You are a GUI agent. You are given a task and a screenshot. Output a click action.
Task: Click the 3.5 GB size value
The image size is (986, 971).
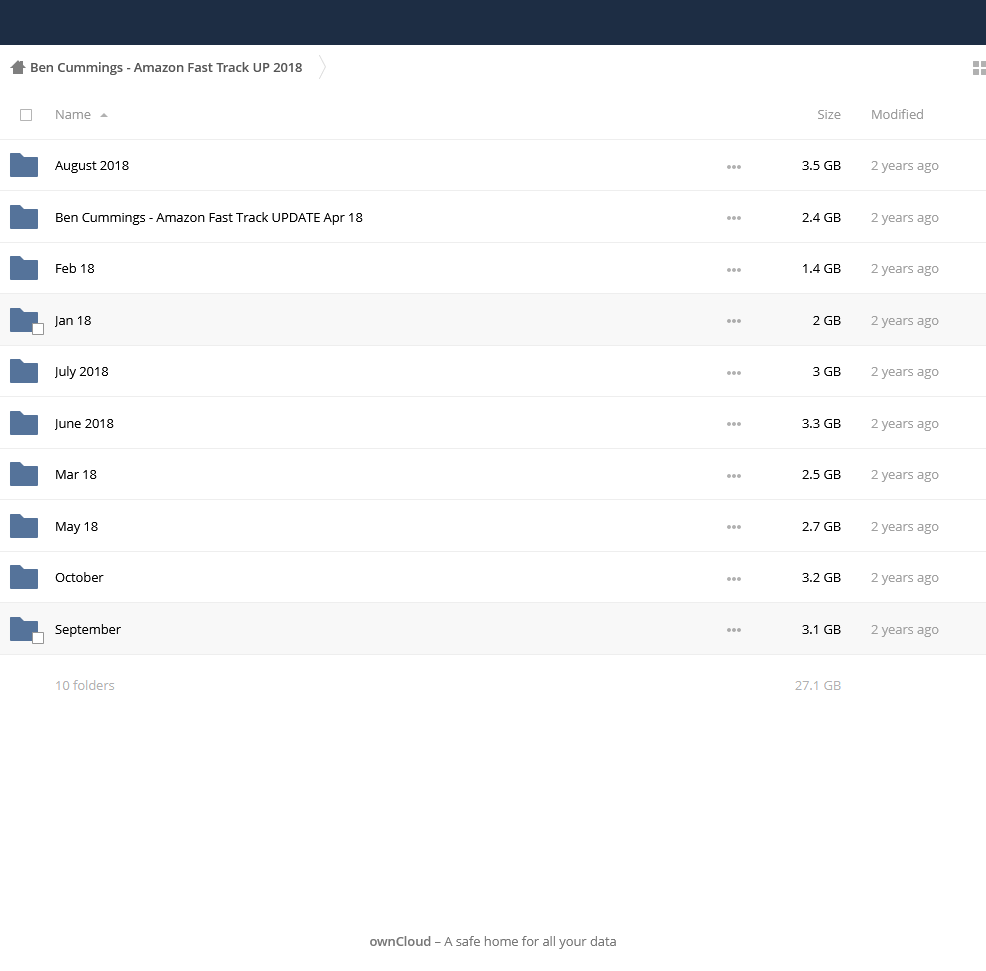[821, 165]
